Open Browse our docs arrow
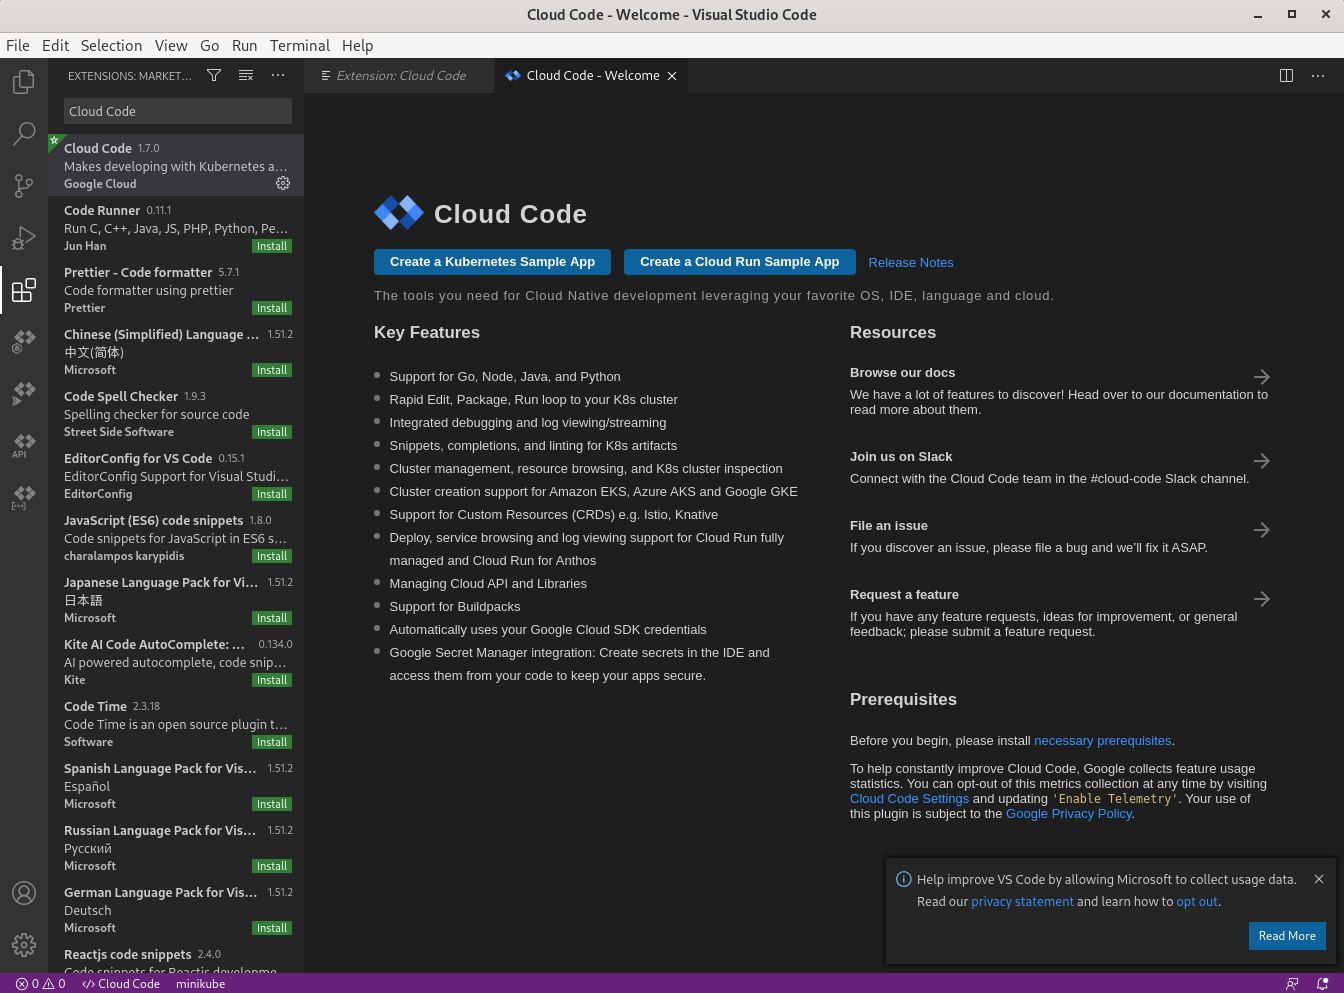The width and height of the screenshot is (1344, 993). click(1262, 377)
